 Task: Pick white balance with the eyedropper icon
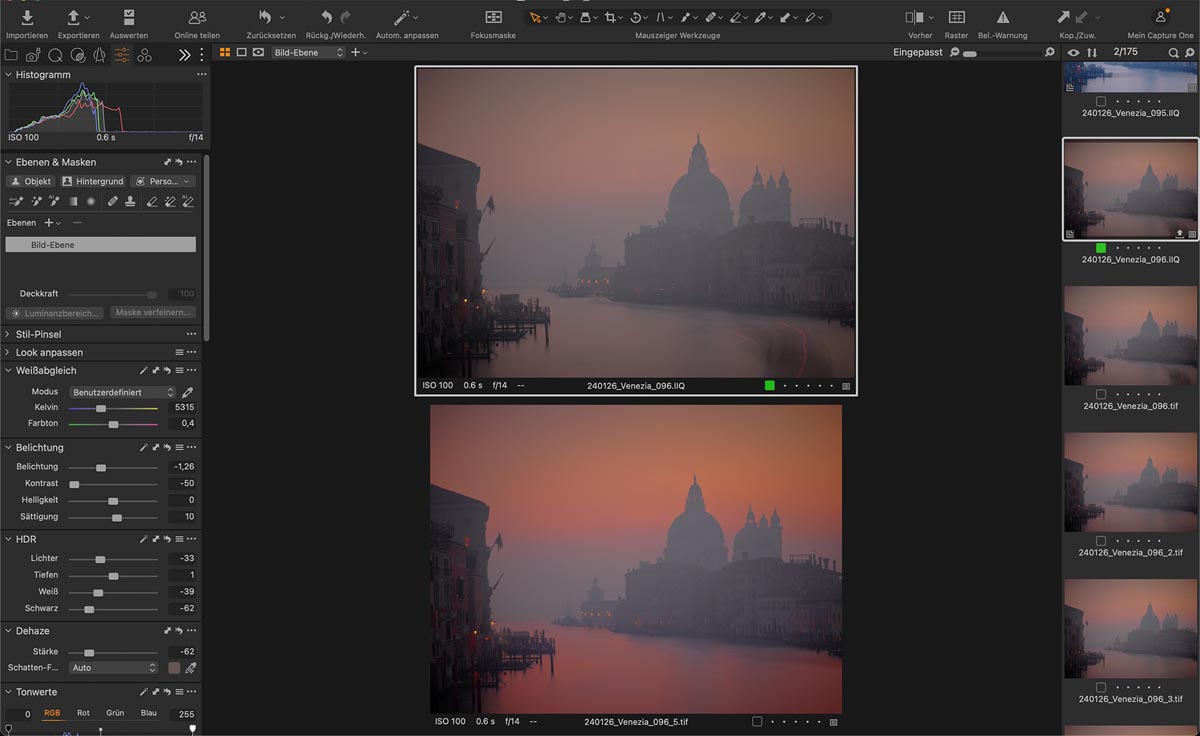pyautogui.click(x=187, y=392)
